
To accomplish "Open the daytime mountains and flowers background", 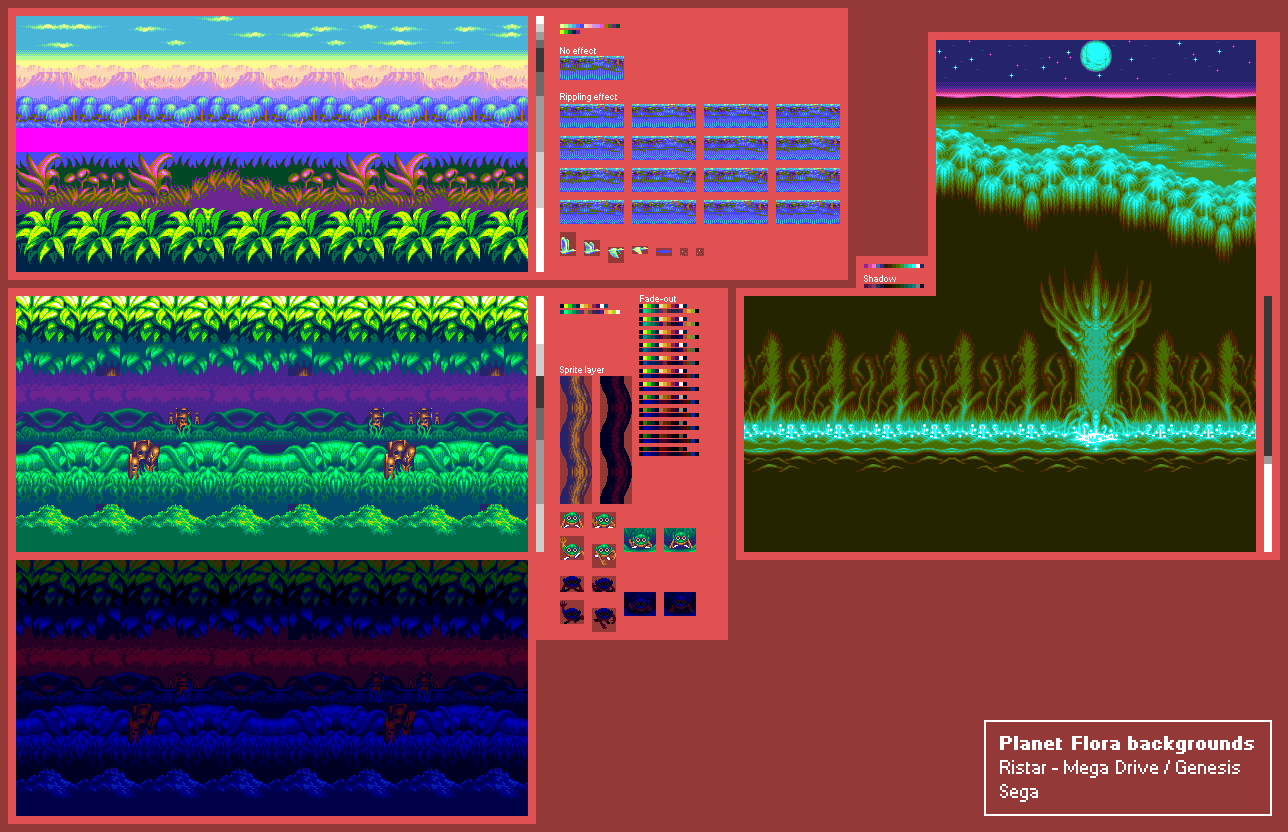I will [272, 144].
